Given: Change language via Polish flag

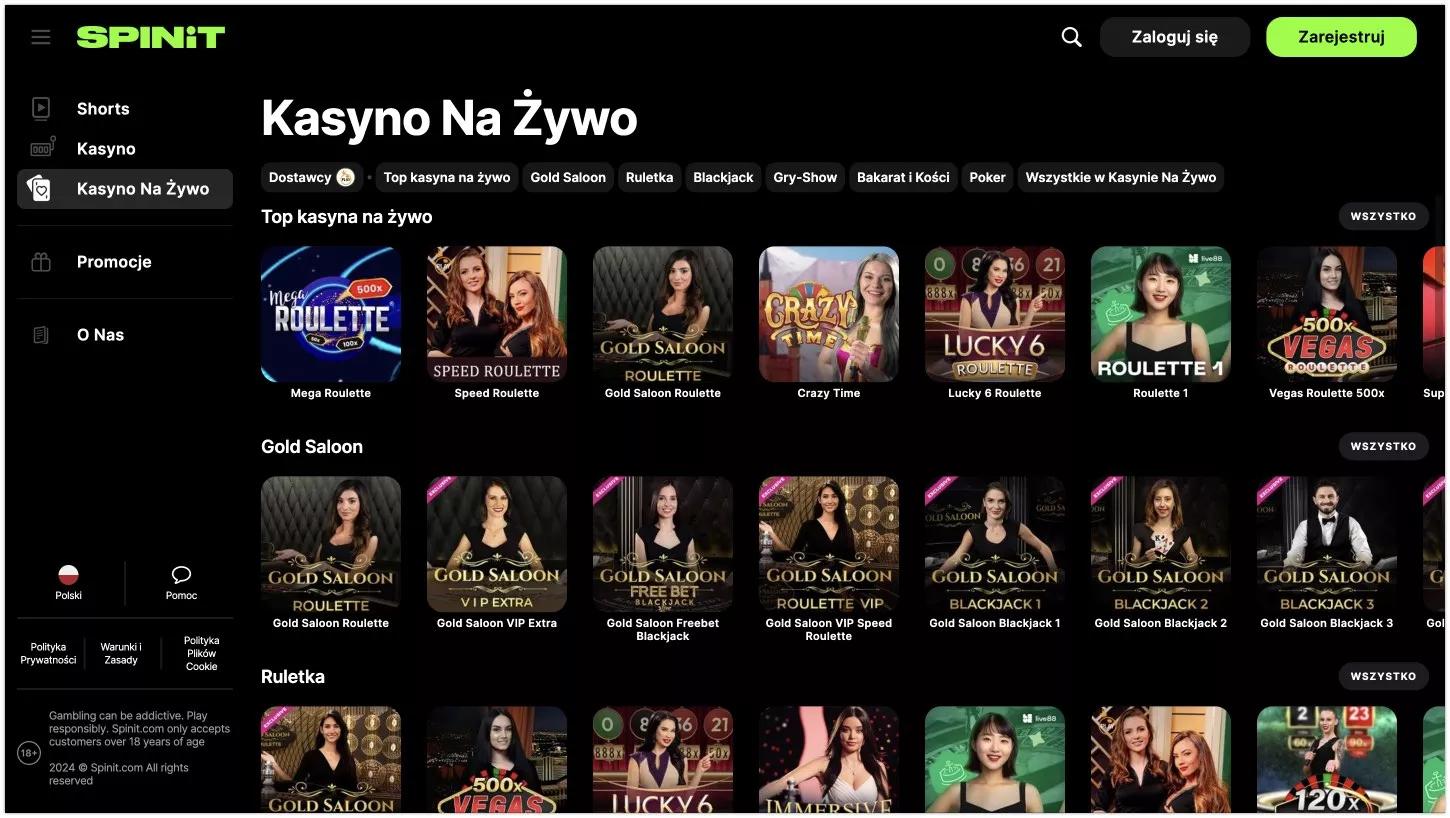Looking at the screenshot, I should 68,576.
